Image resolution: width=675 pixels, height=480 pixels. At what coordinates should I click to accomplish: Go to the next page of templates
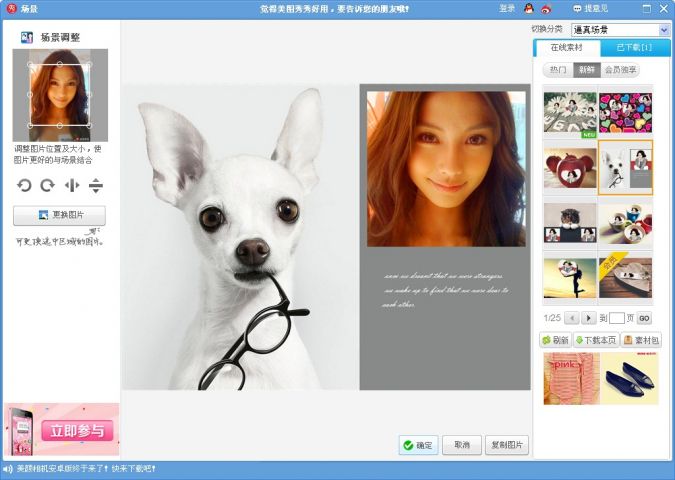[x=589, y=318]
